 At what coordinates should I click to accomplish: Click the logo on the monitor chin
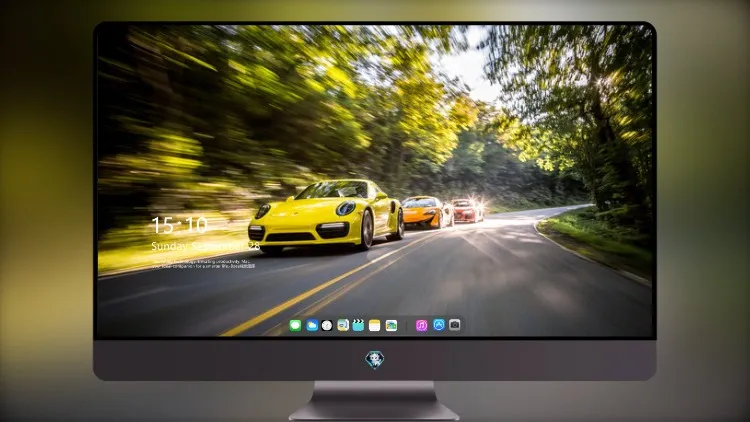[x=375, y=360]
